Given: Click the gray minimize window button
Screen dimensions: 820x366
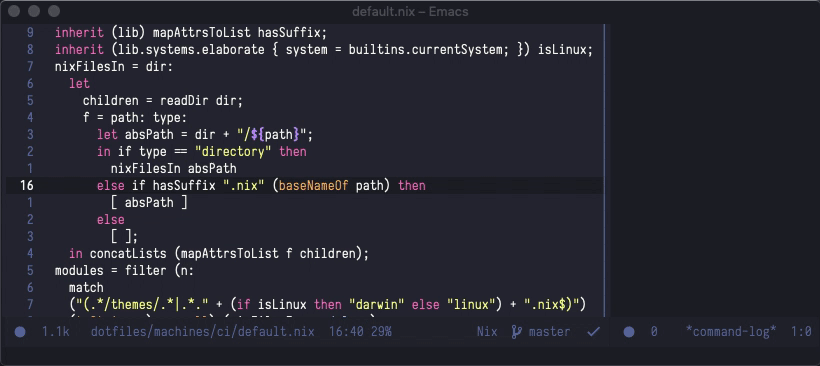Looking at the screenshot, I should [x=34, y=11].
